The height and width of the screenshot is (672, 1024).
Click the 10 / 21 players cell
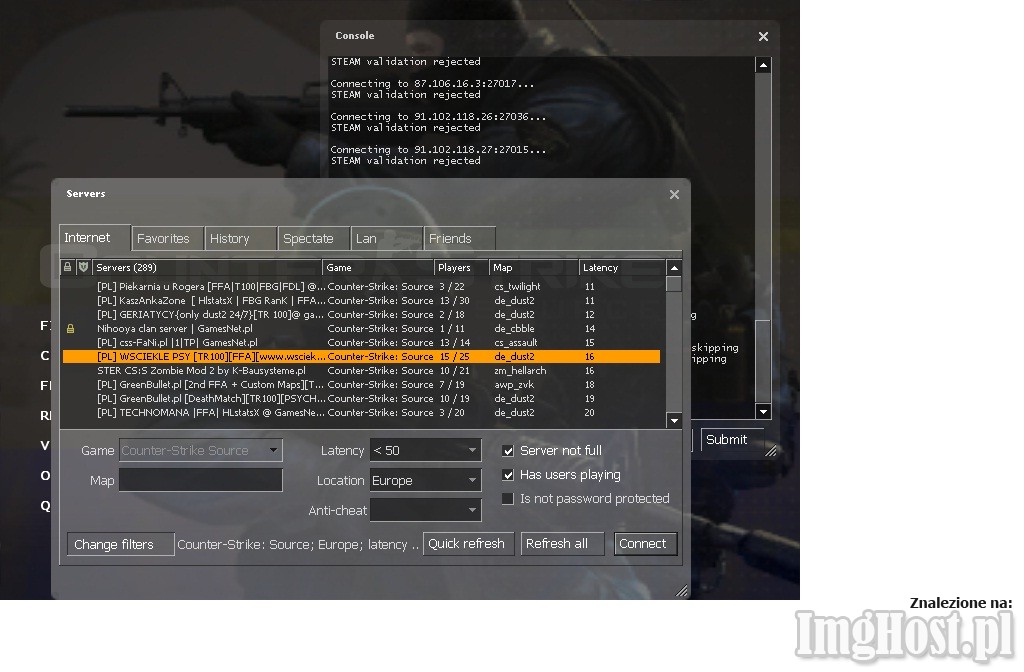(455, 370)
